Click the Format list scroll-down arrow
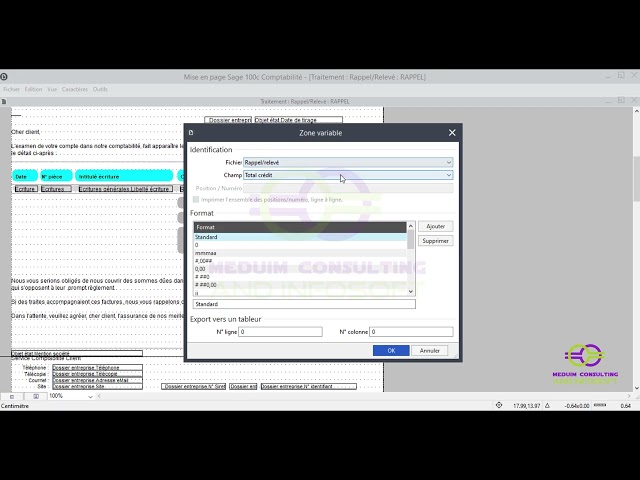Image resolution: width=640 pixels, height=480 pixels. pos(411,291)
